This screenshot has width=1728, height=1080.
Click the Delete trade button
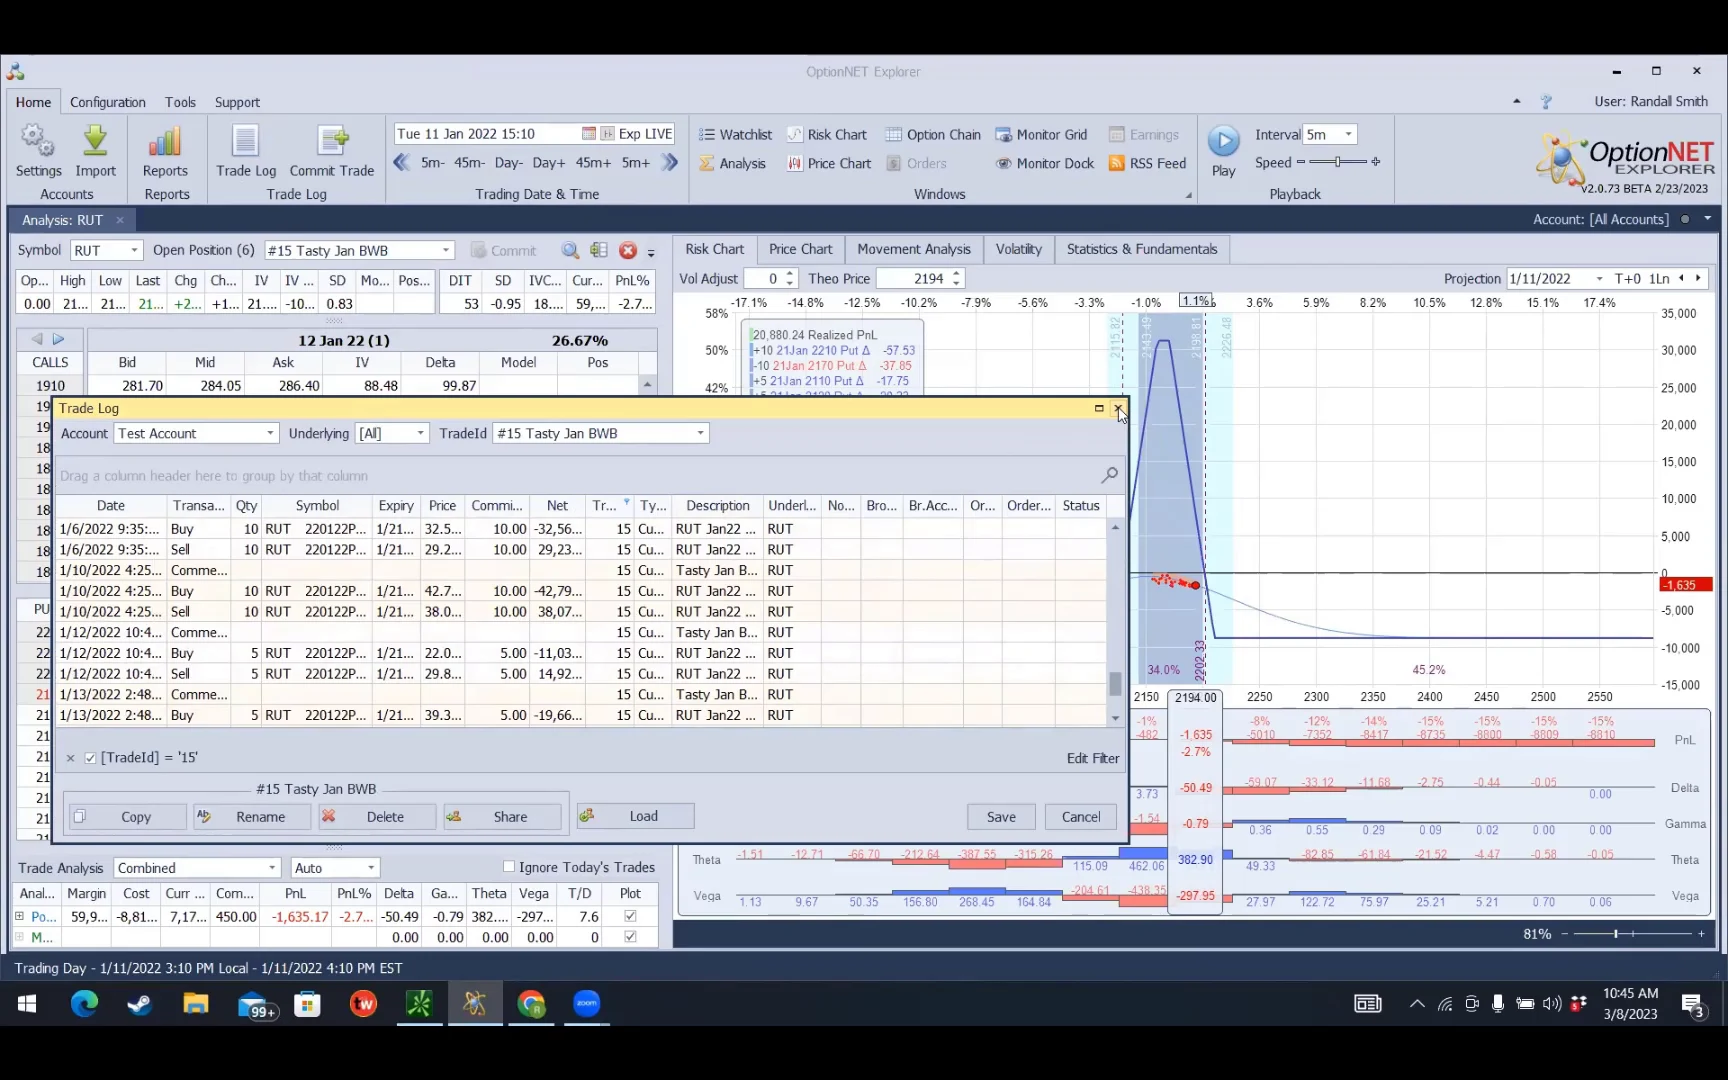pos(377,817)
